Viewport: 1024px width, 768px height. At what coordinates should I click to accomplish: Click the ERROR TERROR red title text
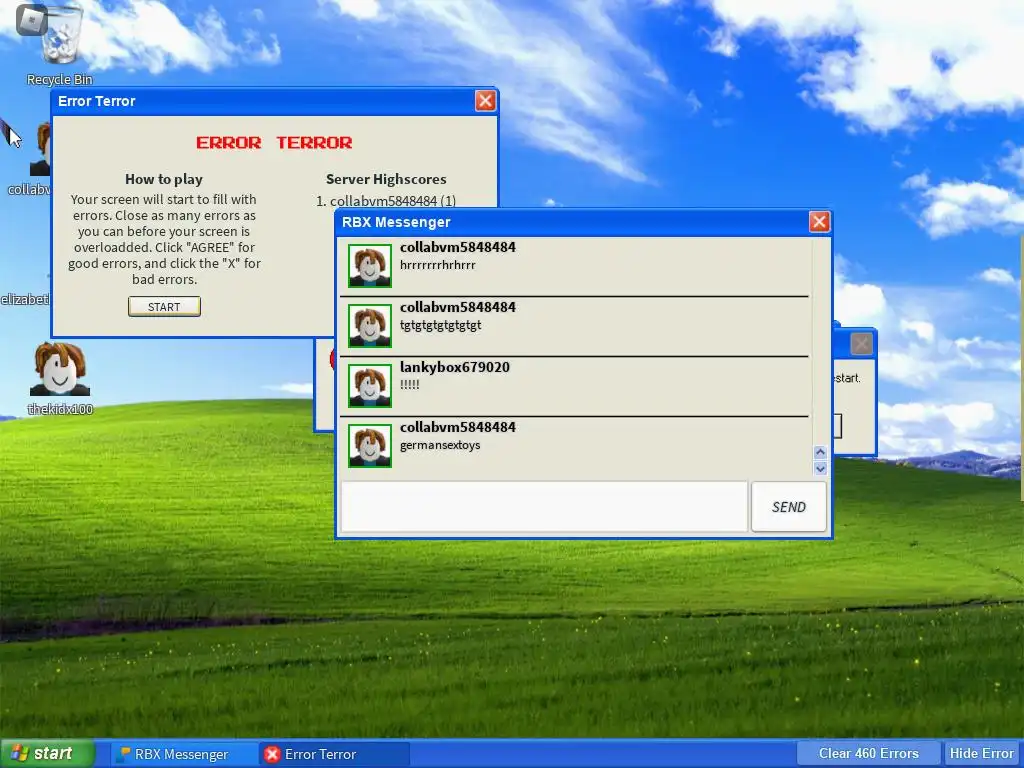(x=274, y=142)
